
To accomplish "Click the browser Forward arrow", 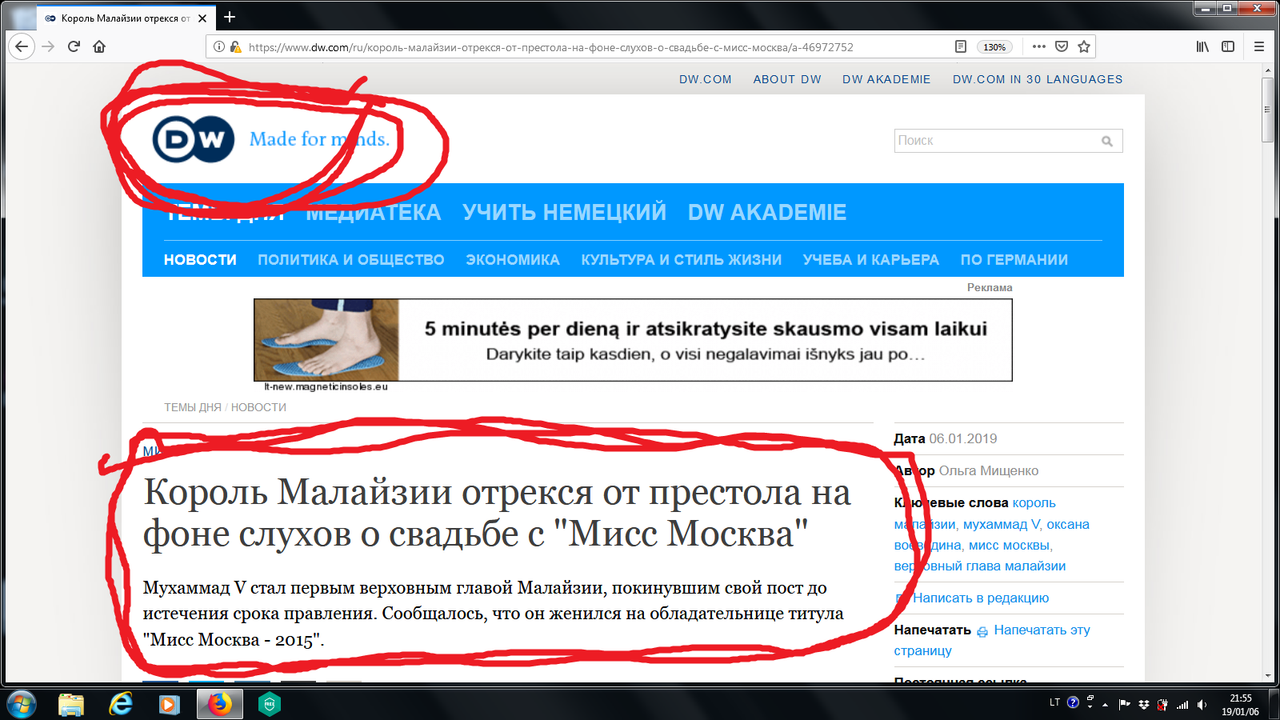I will (48, 46).
